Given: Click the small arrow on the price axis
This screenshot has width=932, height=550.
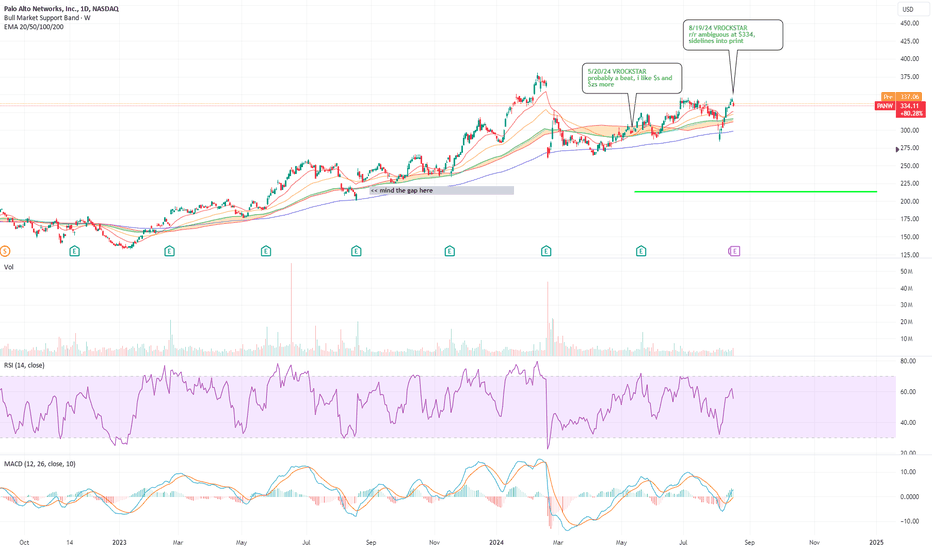Looking at the screenshot, I should click(x=898, y=149).
